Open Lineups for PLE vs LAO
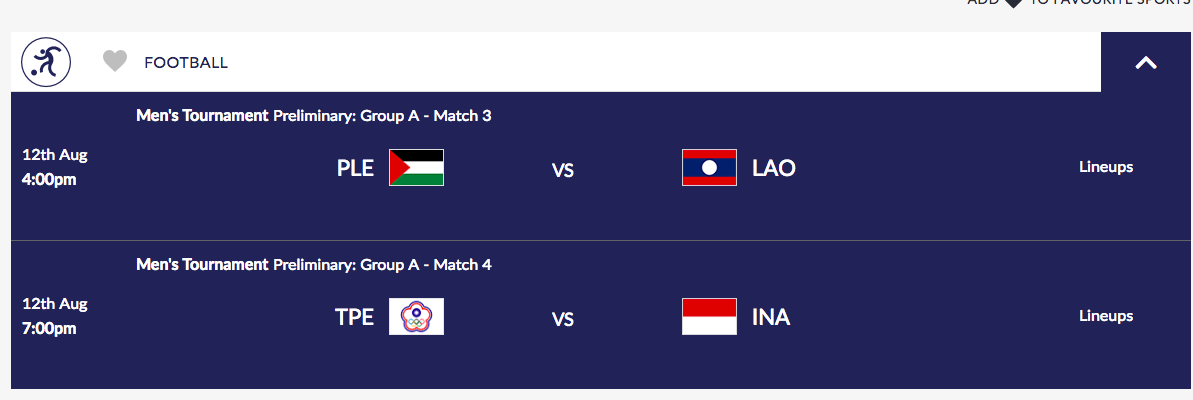 pos(1105,167)
